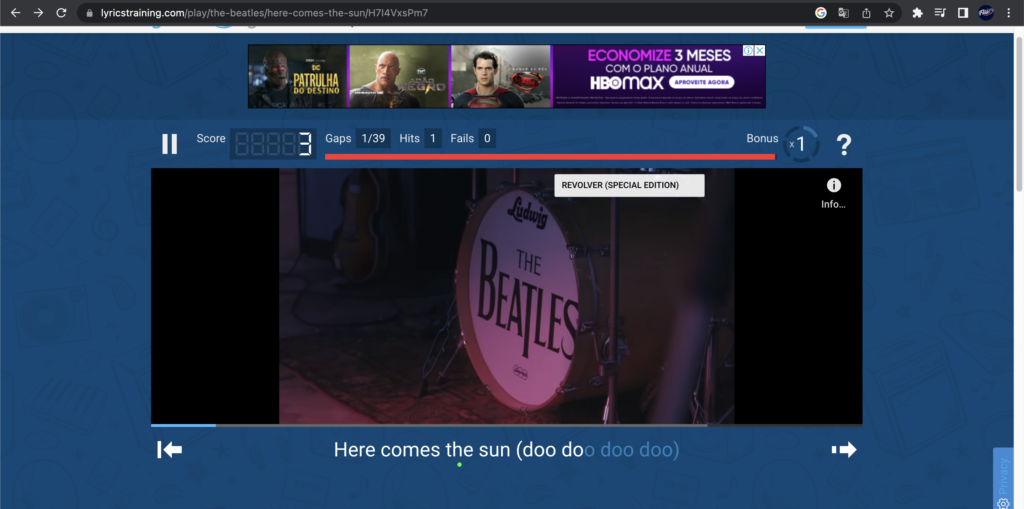Click the Revolver (Special Edition) card
The image size is (1024, 509).
pos(629,186)
